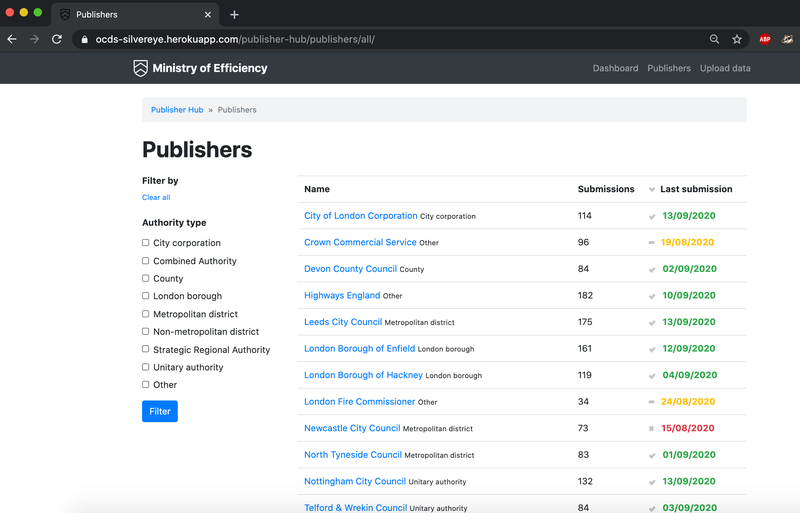
Task: Open Newcastle City Council link
Action: point(352,428)
